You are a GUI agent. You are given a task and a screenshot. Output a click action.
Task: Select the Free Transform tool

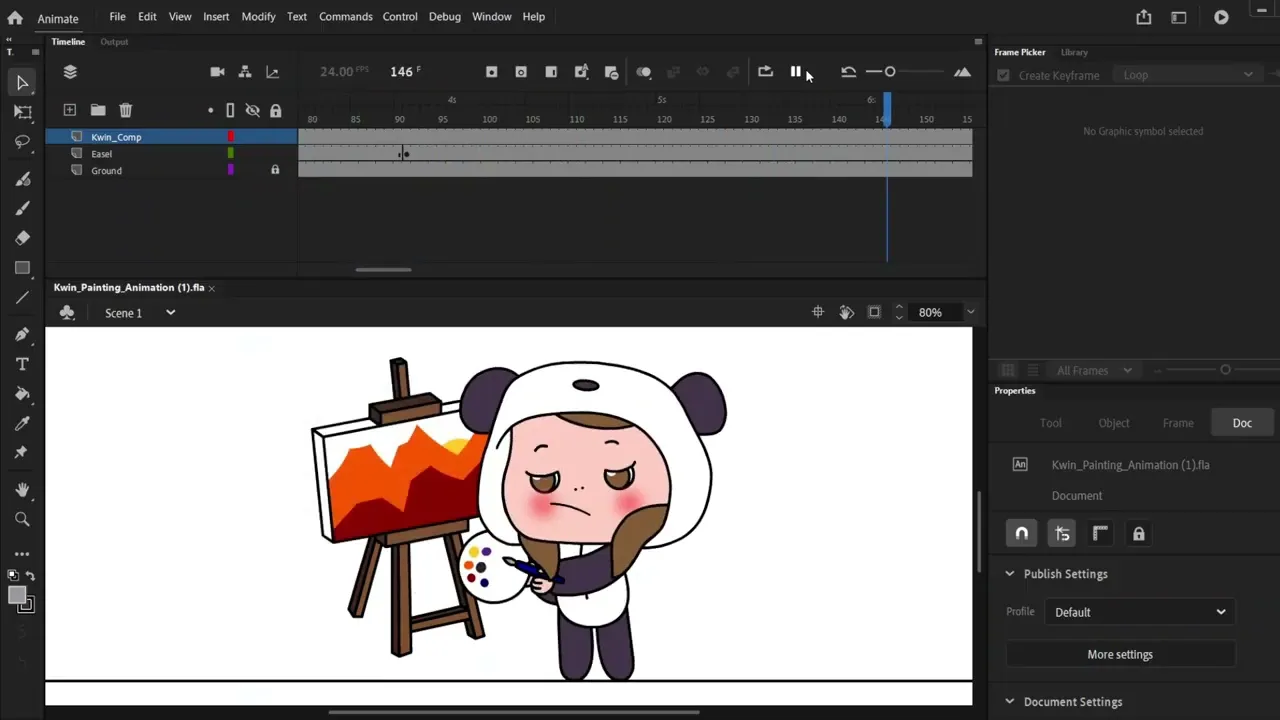point(22,112)
